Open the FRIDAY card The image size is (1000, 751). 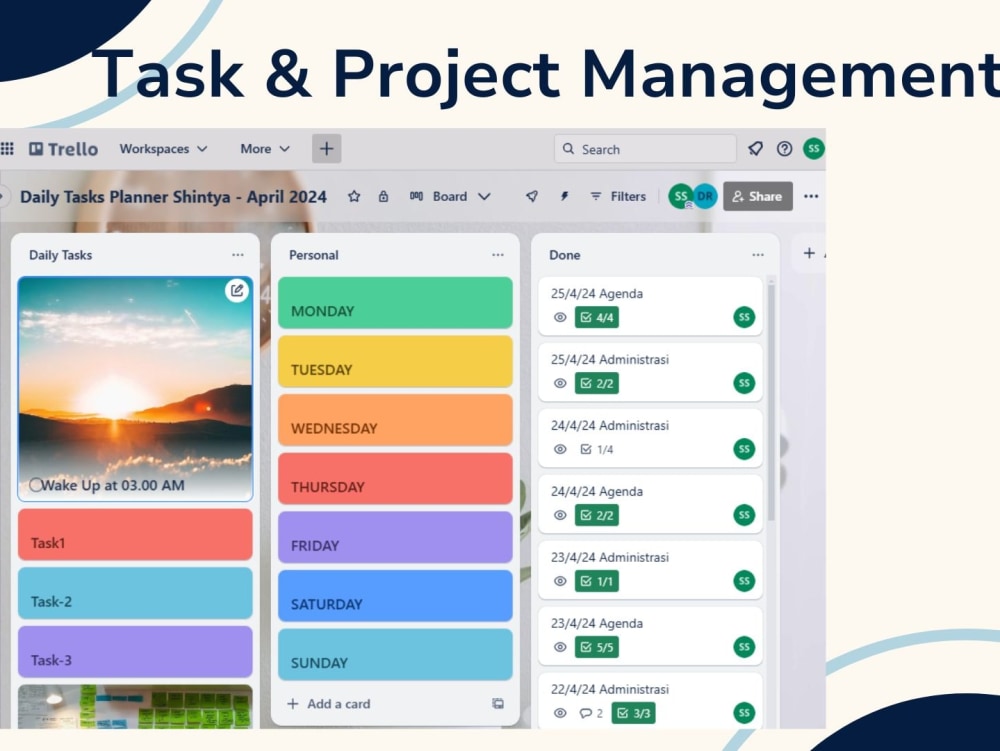[395, 537]
